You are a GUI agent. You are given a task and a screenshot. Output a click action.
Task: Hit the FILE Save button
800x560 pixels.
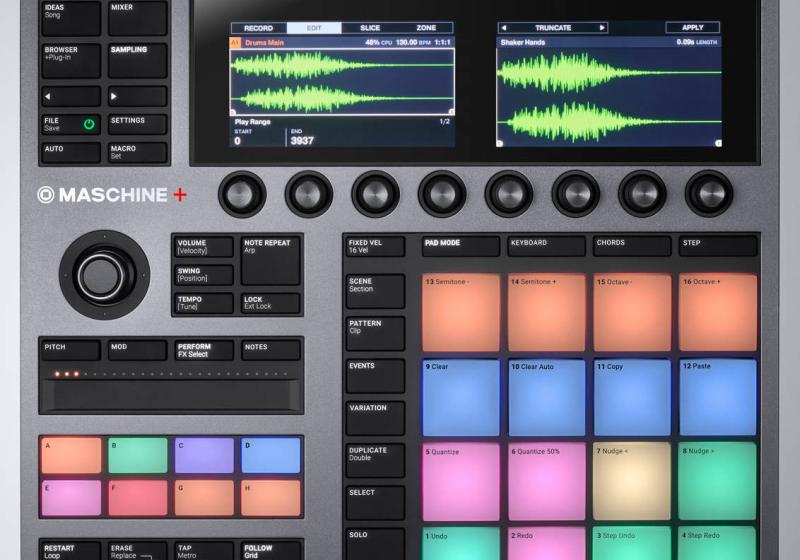point(71,124)
